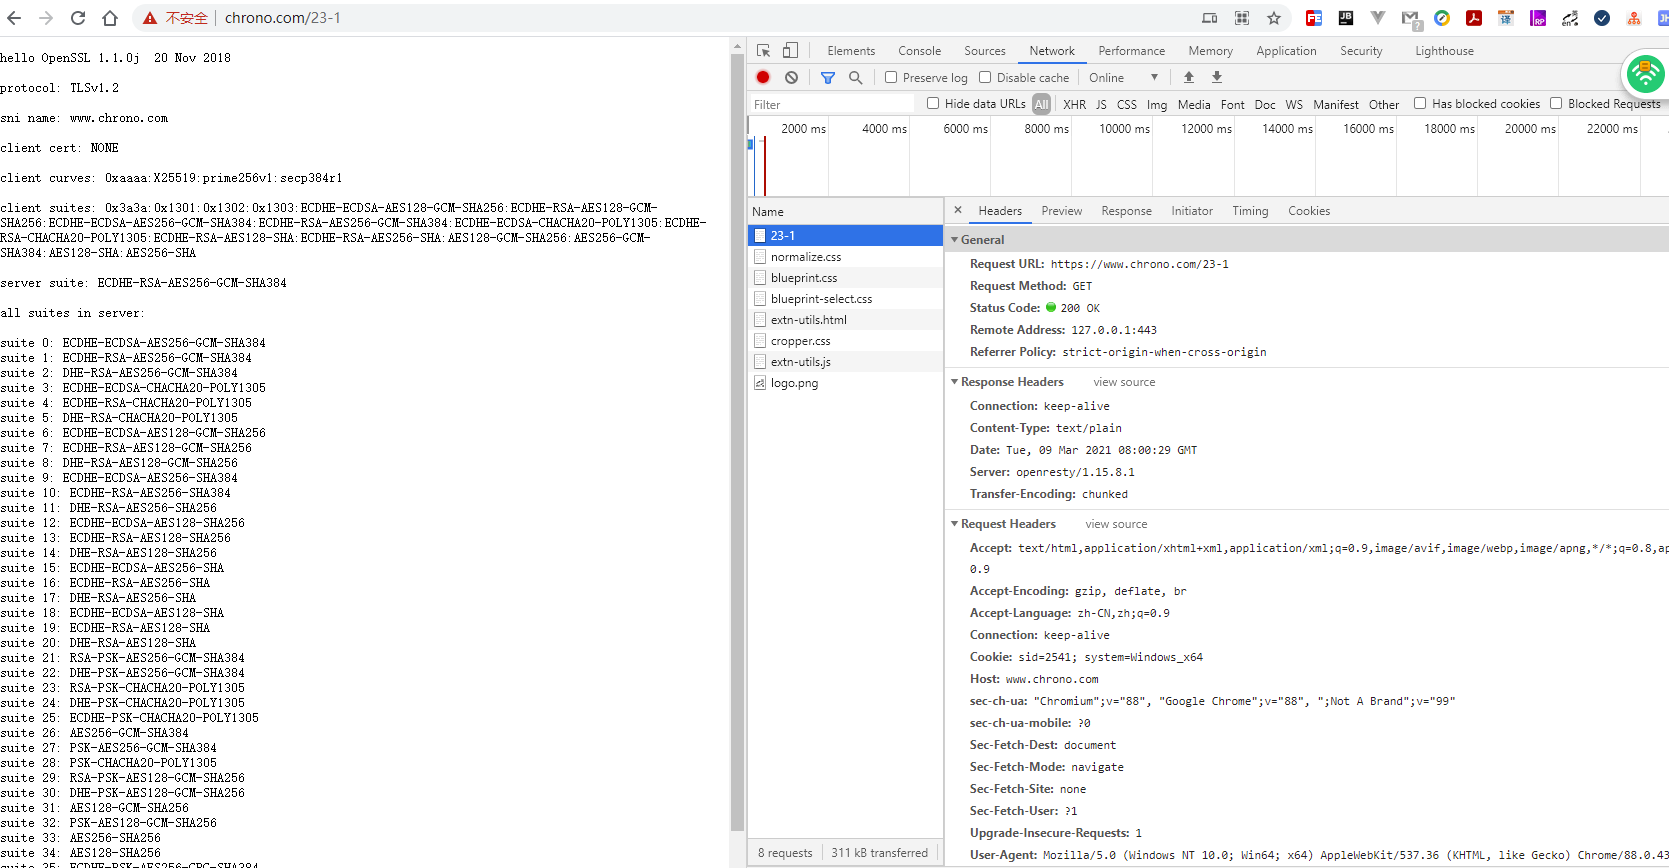The height and width of the screenshot is (868, 1669).
Task: Reload the page in browser
Action: (78, 18)
